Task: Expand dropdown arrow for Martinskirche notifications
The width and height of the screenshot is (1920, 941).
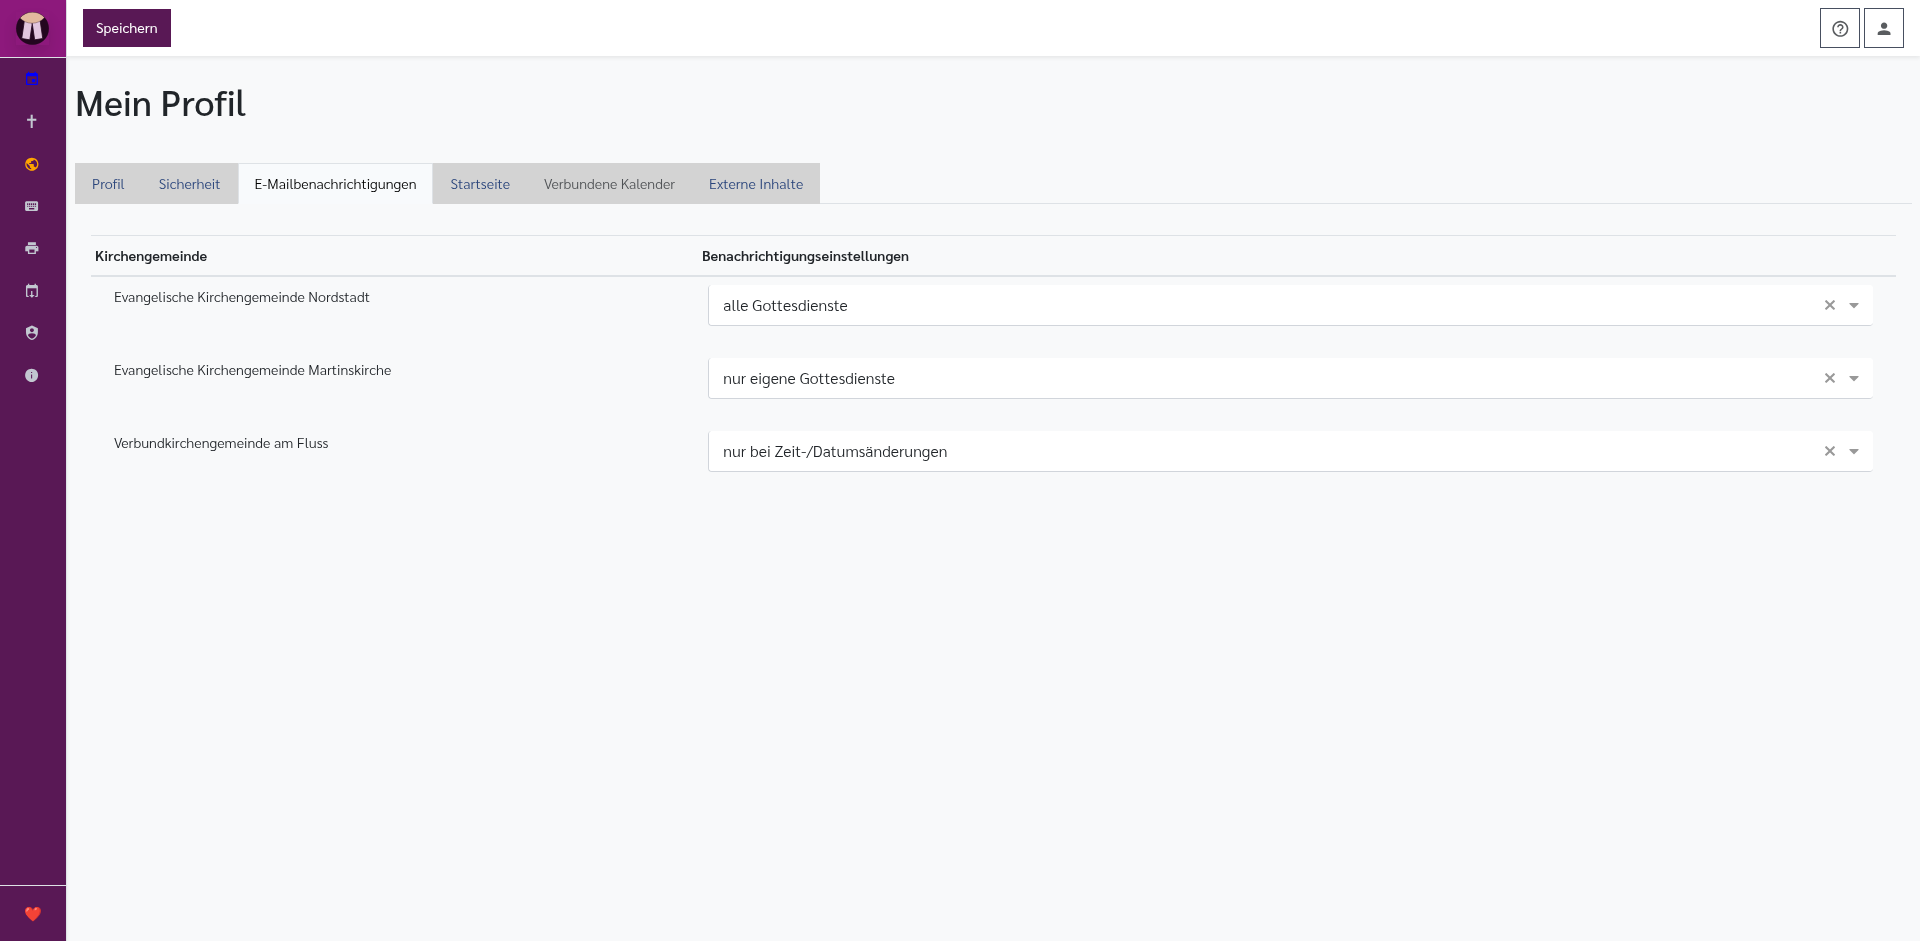Action: pyautogui.click(x=1854, y=379)
